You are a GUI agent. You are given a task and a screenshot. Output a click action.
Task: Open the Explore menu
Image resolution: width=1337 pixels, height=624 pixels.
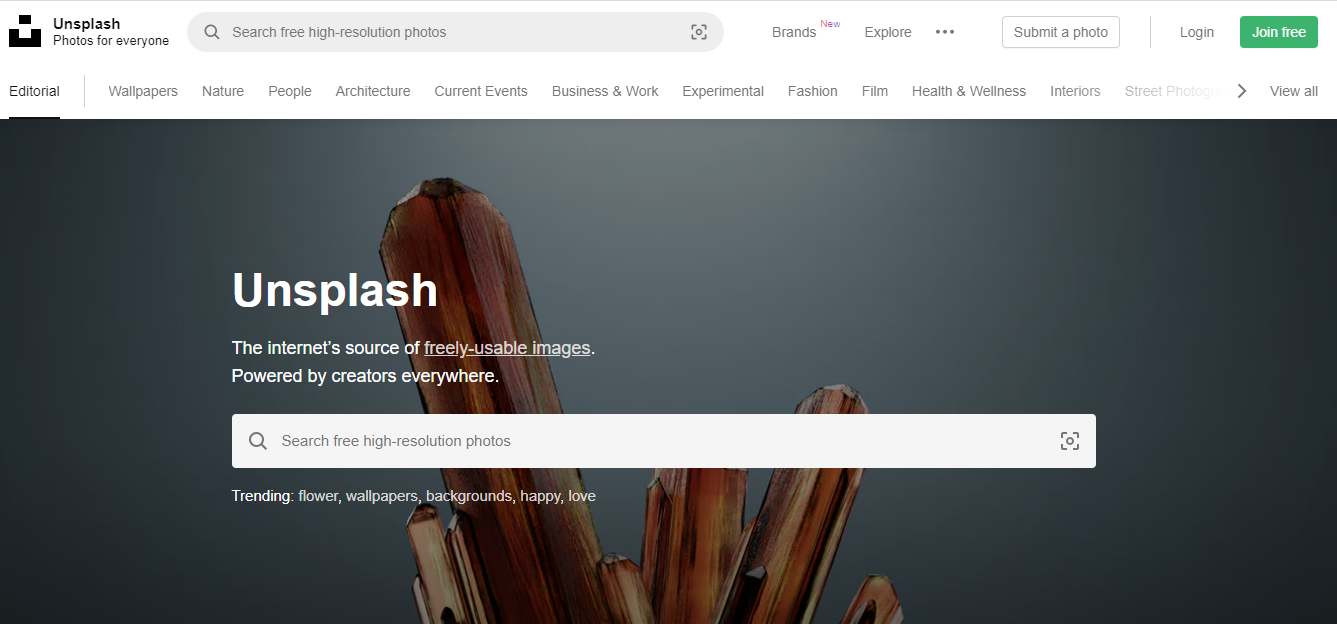[x=888, y=32]
